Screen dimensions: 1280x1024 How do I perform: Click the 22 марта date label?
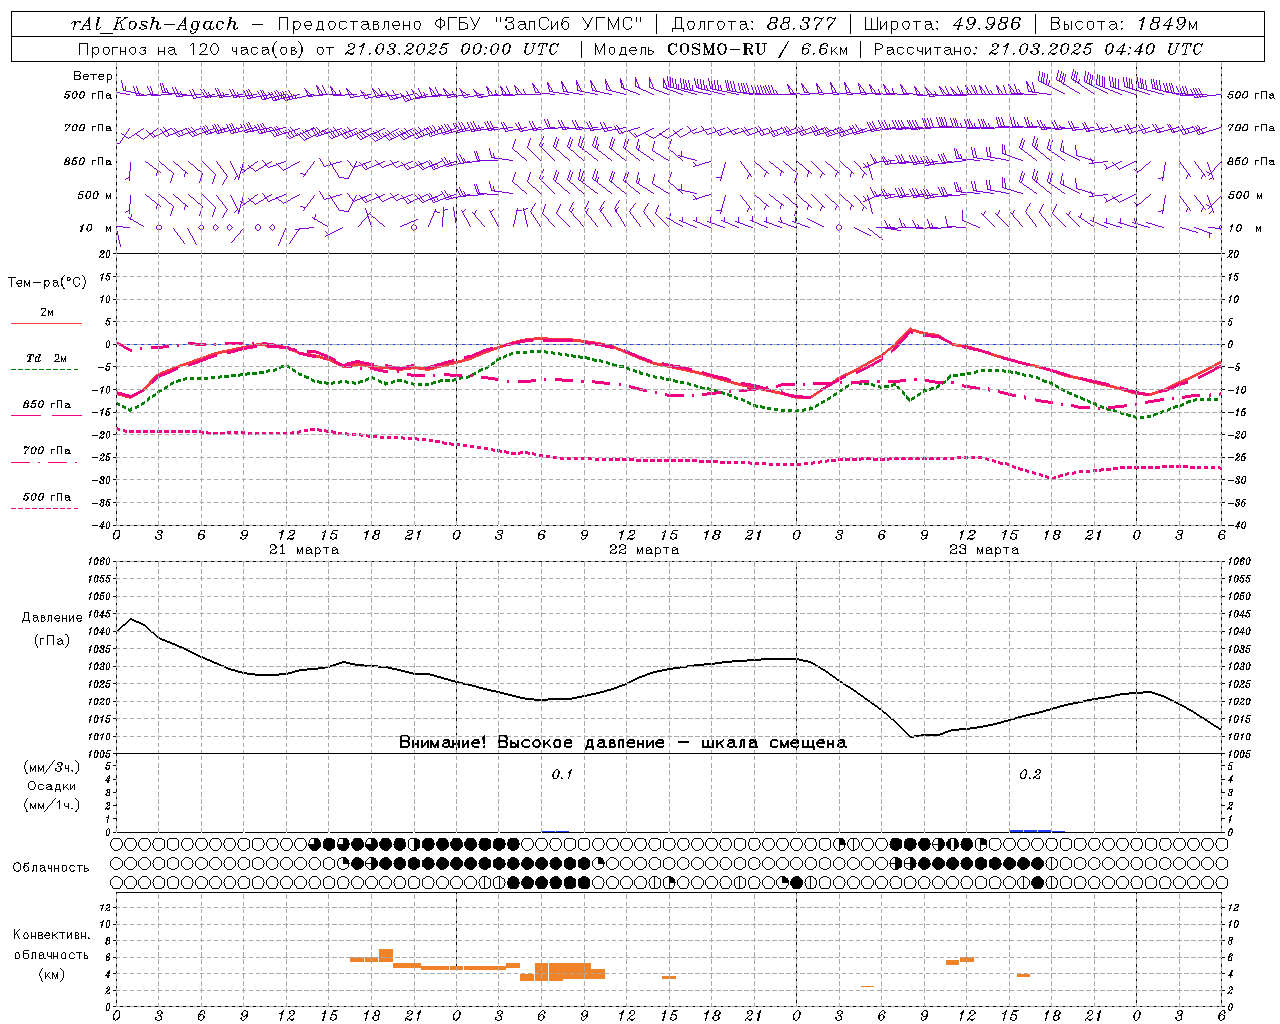644,550
